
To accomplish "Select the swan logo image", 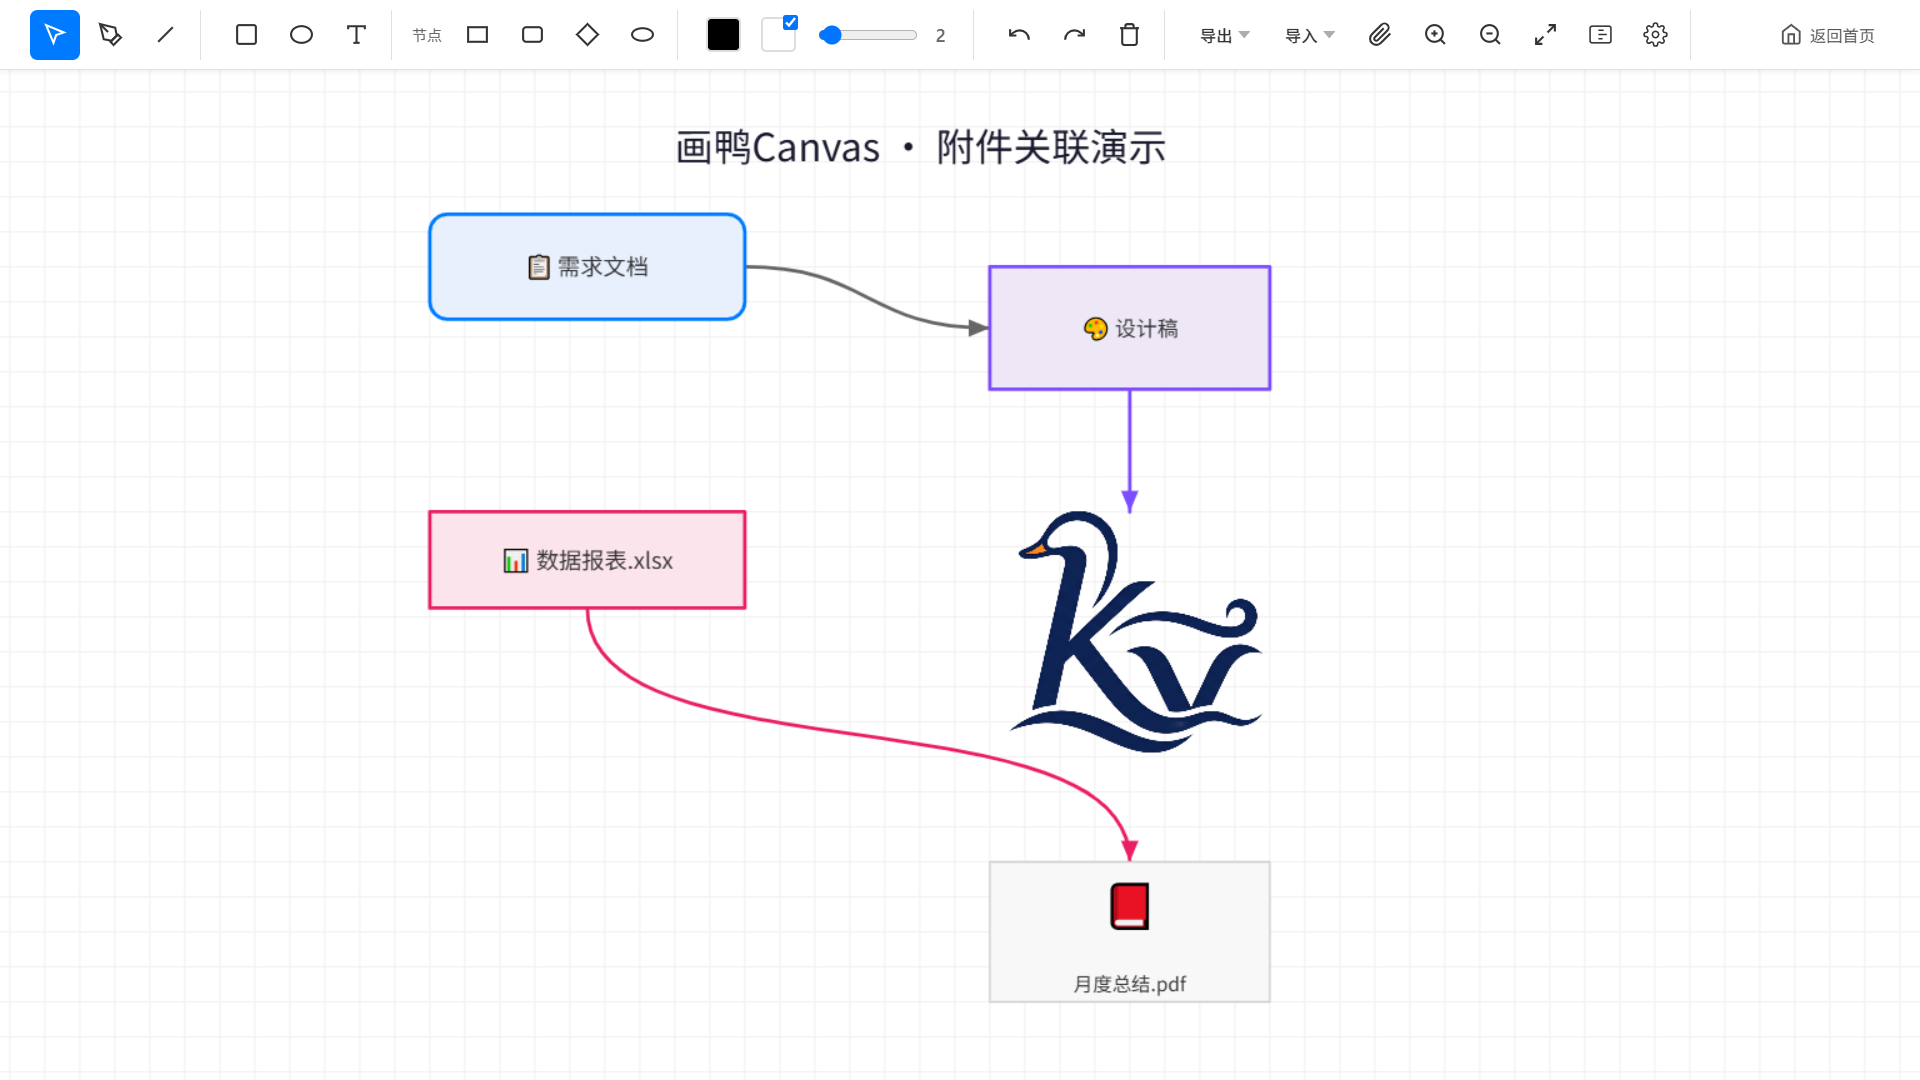I will (1138, 632).
